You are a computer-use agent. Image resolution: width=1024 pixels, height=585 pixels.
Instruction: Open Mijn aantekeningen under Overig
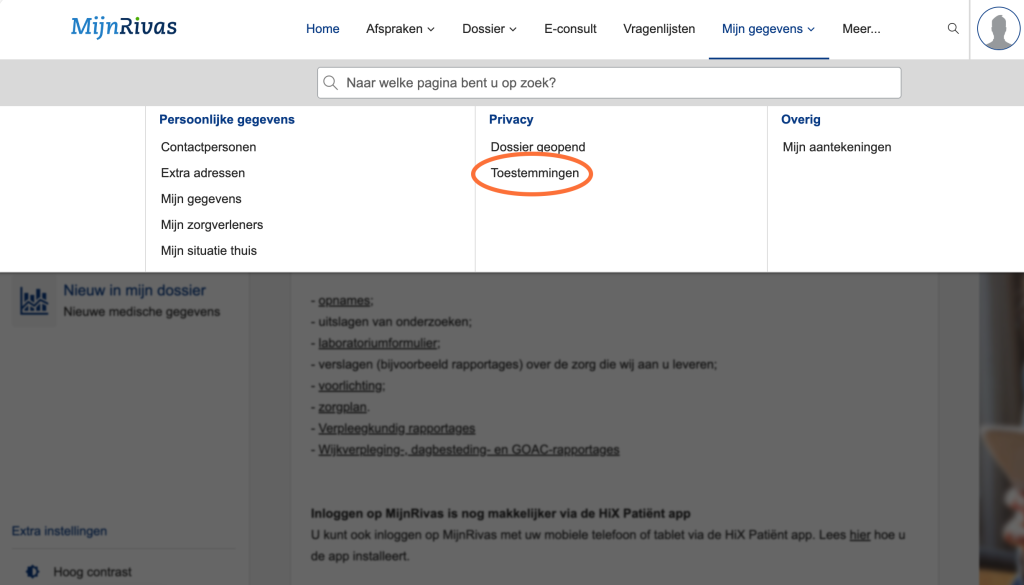(x=837, y=147)
